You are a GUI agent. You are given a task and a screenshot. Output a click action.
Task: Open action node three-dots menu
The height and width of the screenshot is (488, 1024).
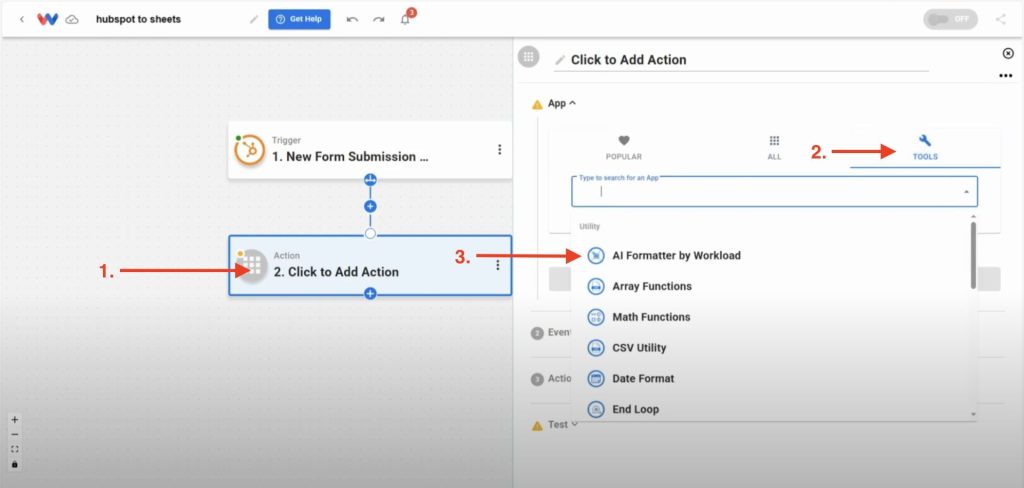pyautogui.click(x=498, y=265)
